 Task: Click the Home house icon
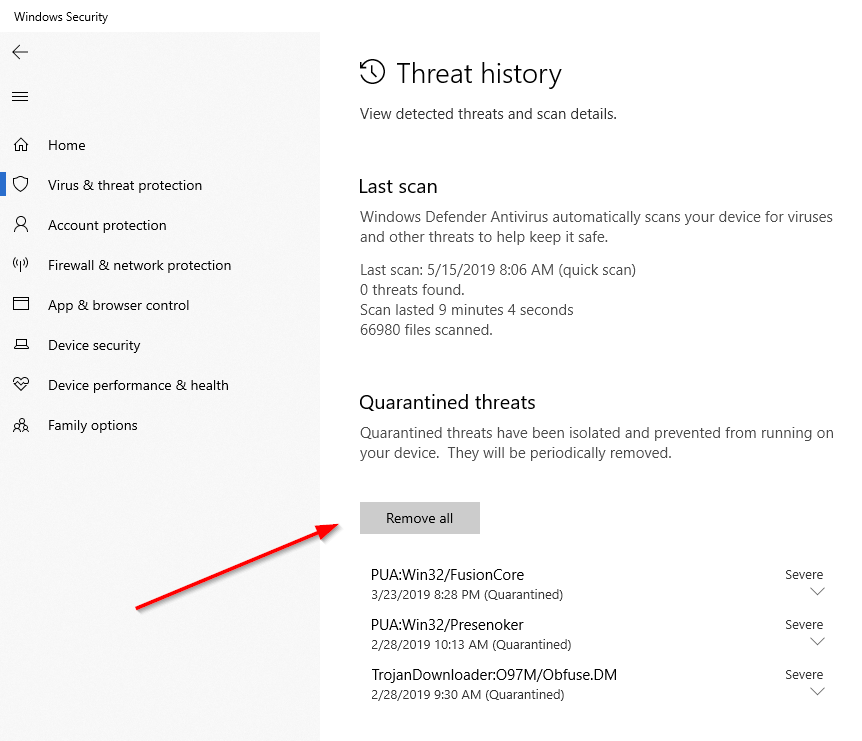[x=21, y=145]
